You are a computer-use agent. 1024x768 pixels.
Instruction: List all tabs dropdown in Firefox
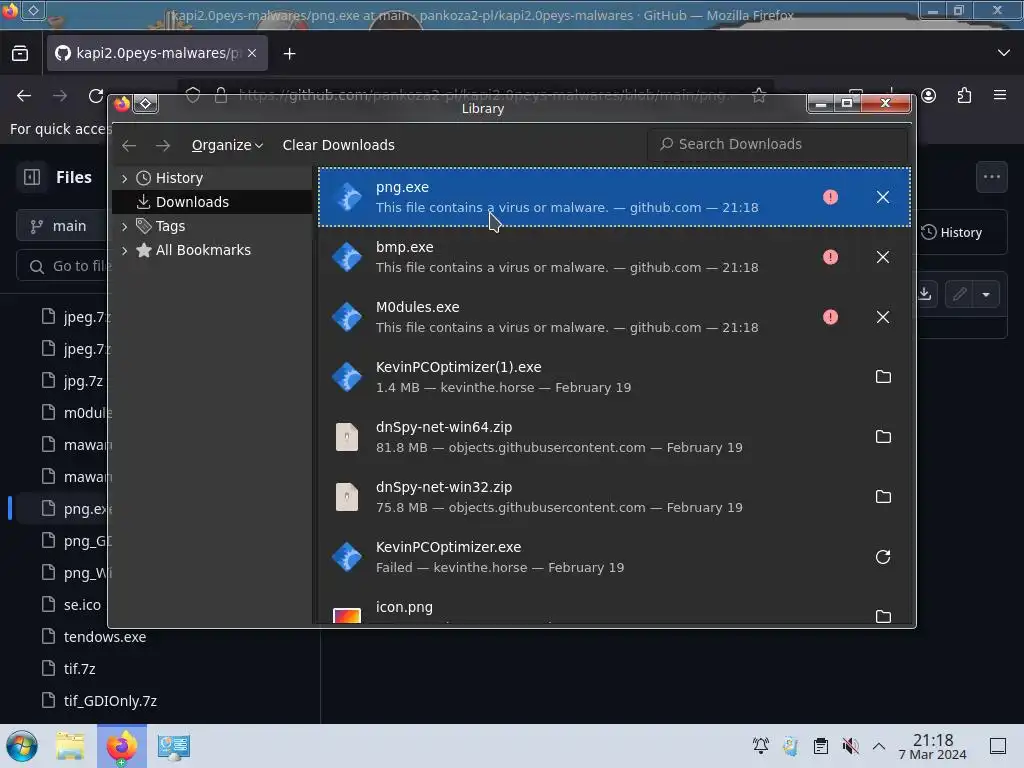[1004, 53]
